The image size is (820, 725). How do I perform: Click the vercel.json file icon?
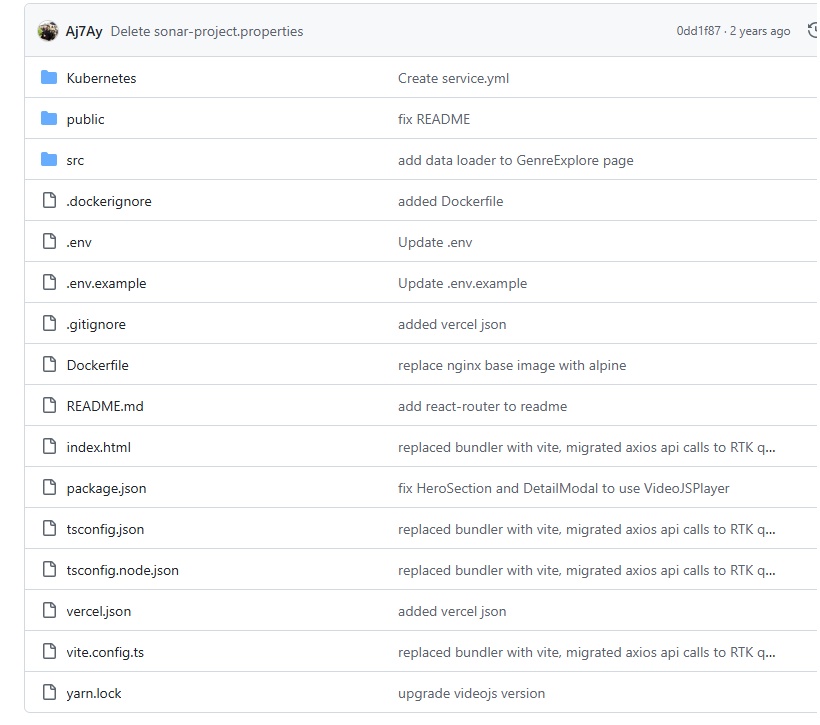pyautogui.click(x=49, y=611)
